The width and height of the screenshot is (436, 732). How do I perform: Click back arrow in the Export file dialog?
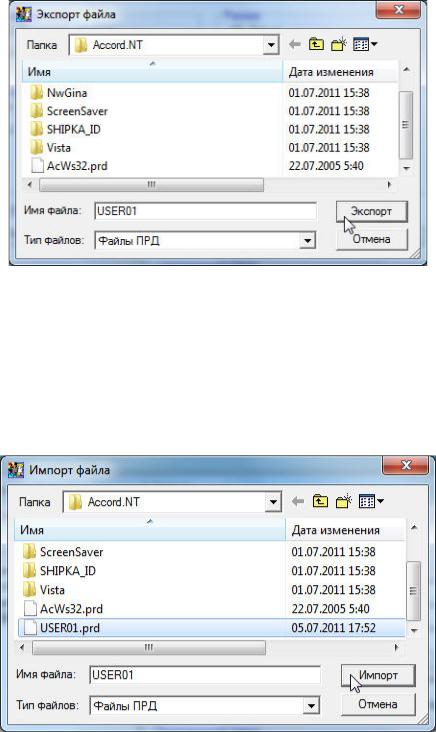(x=295, y=45)
